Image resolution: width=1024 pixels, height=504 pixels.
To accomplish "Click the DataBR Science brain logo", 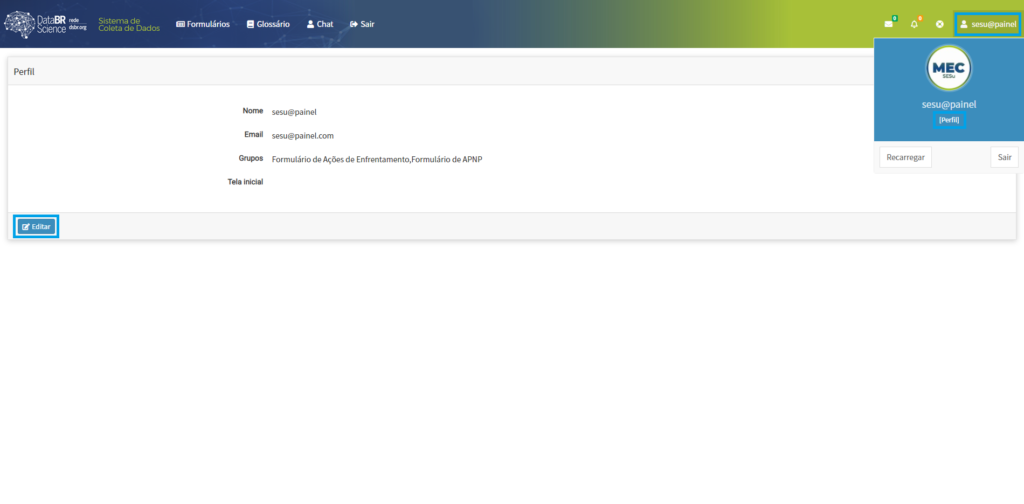I will (22, 24).
